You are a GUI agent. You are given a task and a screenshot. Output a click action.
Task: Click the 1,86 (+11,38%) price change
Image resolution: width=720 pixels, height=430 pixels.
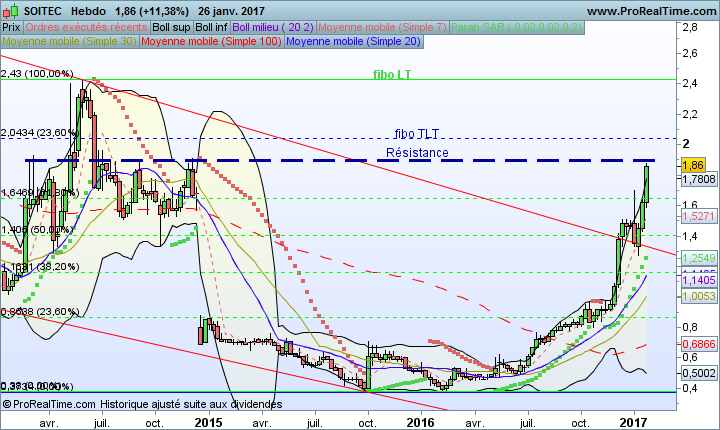point(152,11)
